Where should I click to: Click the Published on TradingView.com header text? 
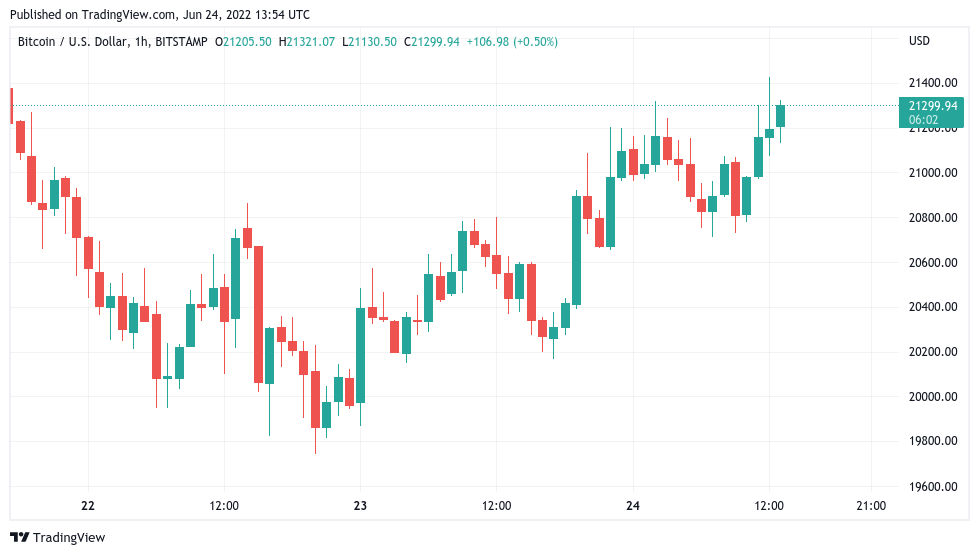tap(160, 14)
